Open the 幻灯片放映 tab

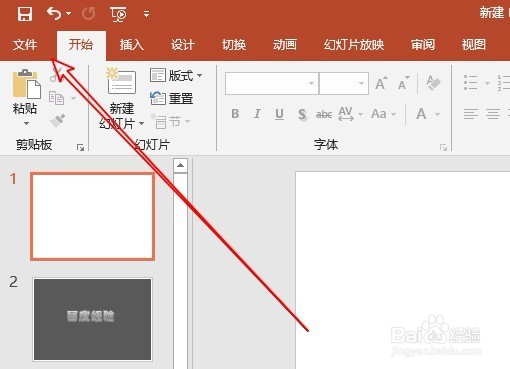[354, 45]
